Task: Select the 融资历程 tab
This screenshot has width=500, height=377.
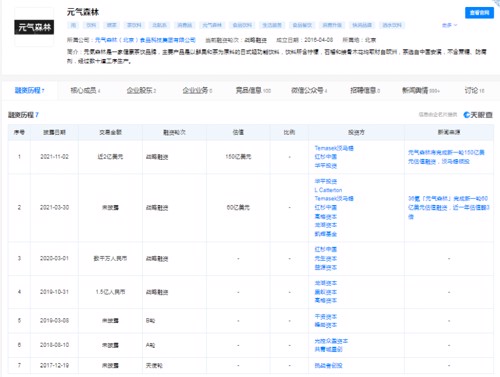Action: tap(30, 90)
